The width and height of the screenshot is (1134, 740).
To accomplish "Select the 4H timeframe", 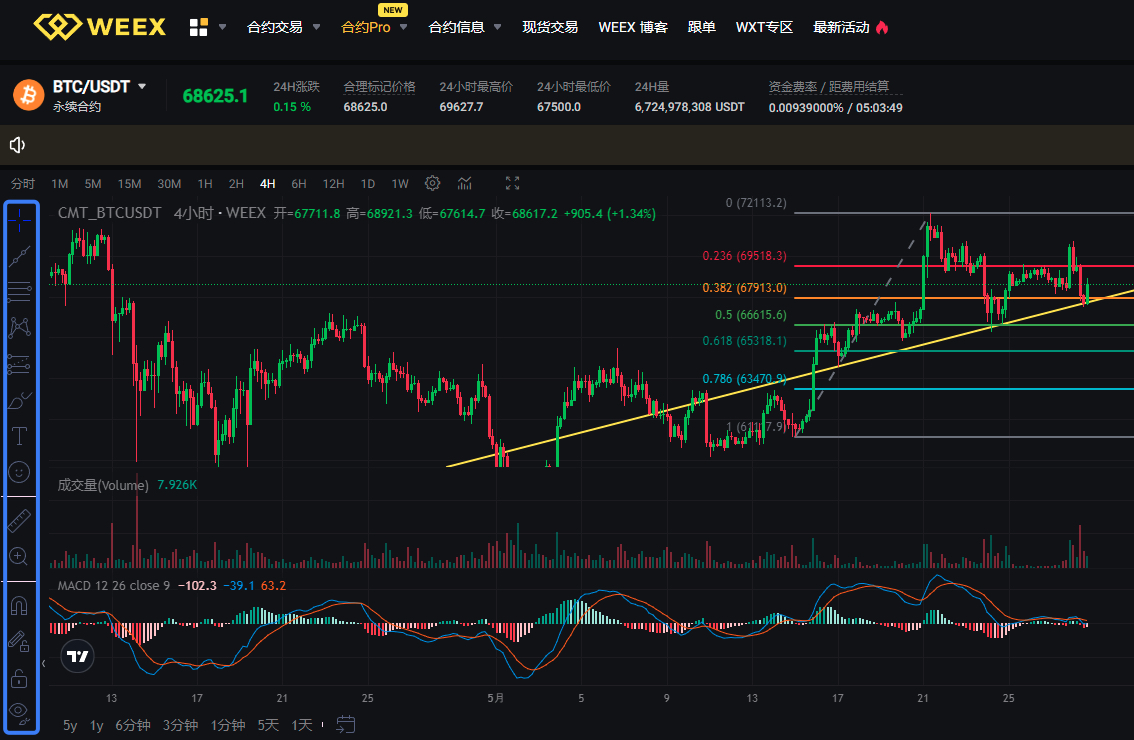I will point(268,184).
